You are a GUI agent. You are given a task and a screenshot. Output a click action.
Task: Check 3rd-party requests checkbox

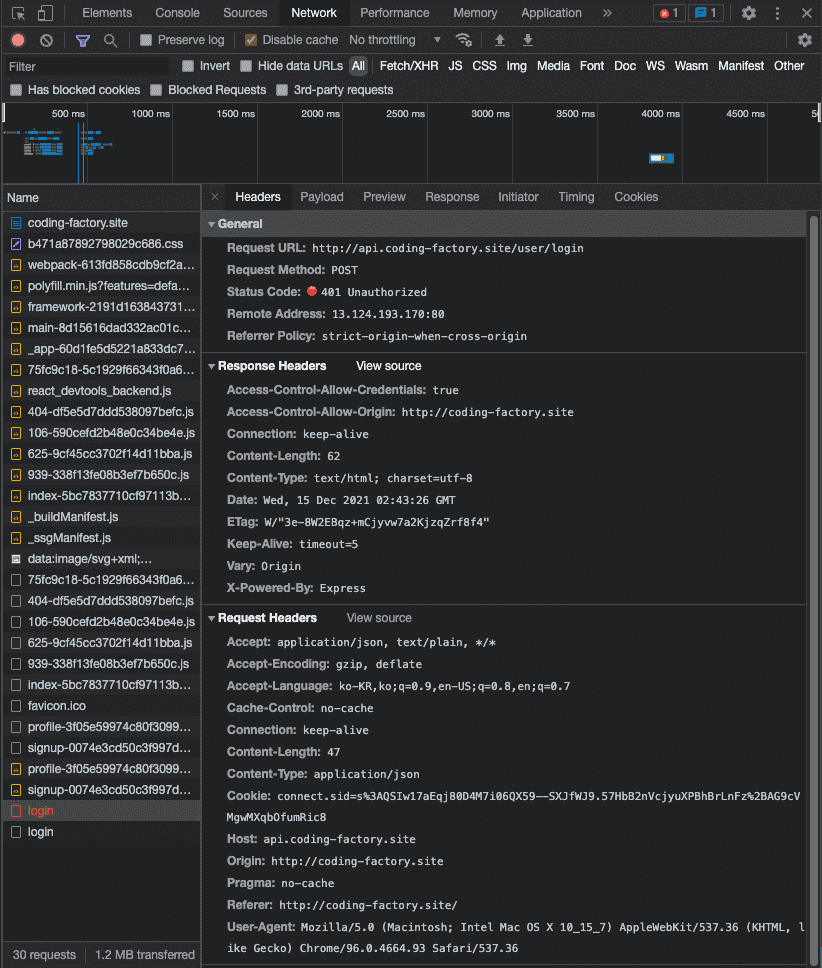(282, 90)
